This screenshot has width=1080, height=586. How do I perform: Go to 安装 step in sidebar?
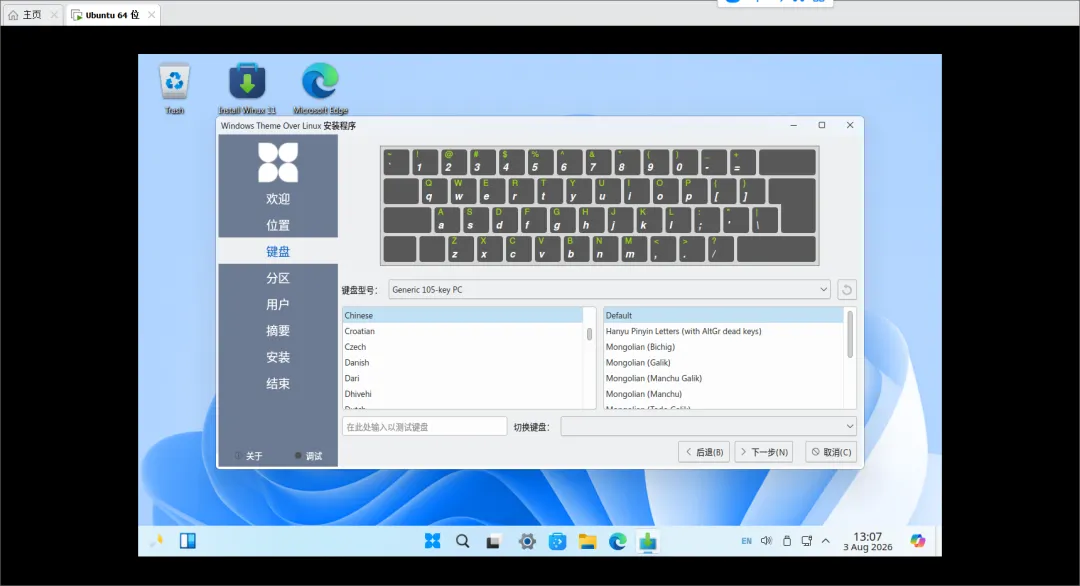(278, 357)
